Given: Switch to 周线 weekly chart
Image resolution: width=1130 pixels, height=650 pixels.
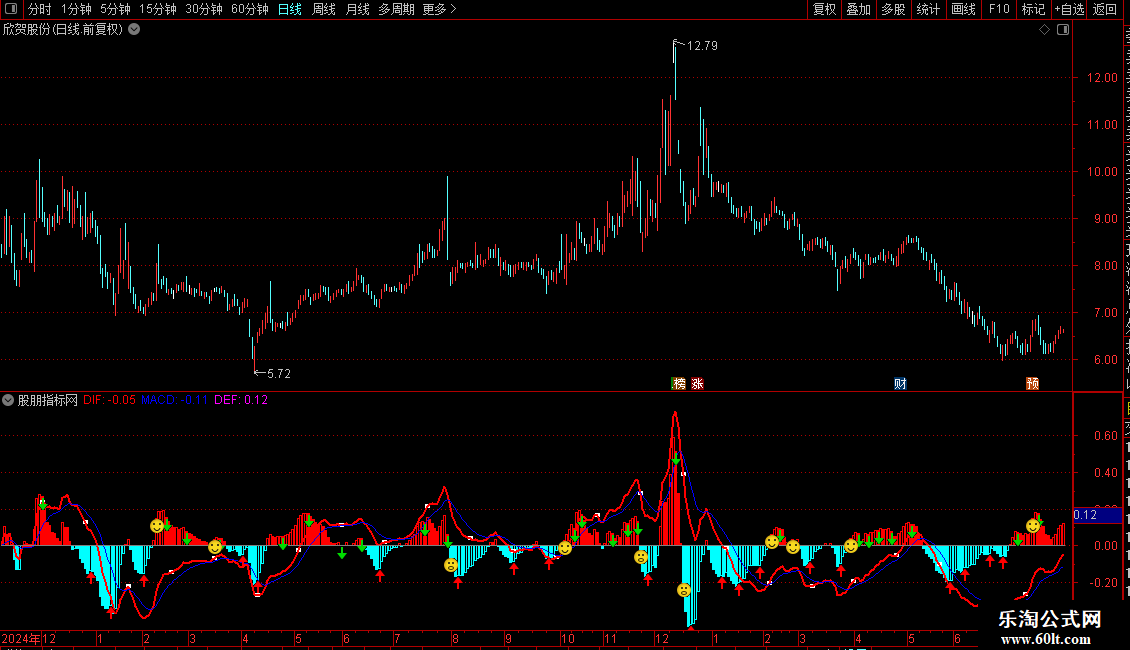Looking at the screenshot, I should 324,9.
